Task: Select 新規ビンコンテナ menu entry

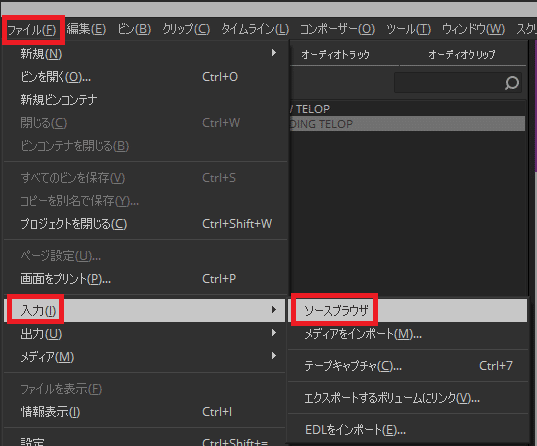Action: [x=145, y=100]
